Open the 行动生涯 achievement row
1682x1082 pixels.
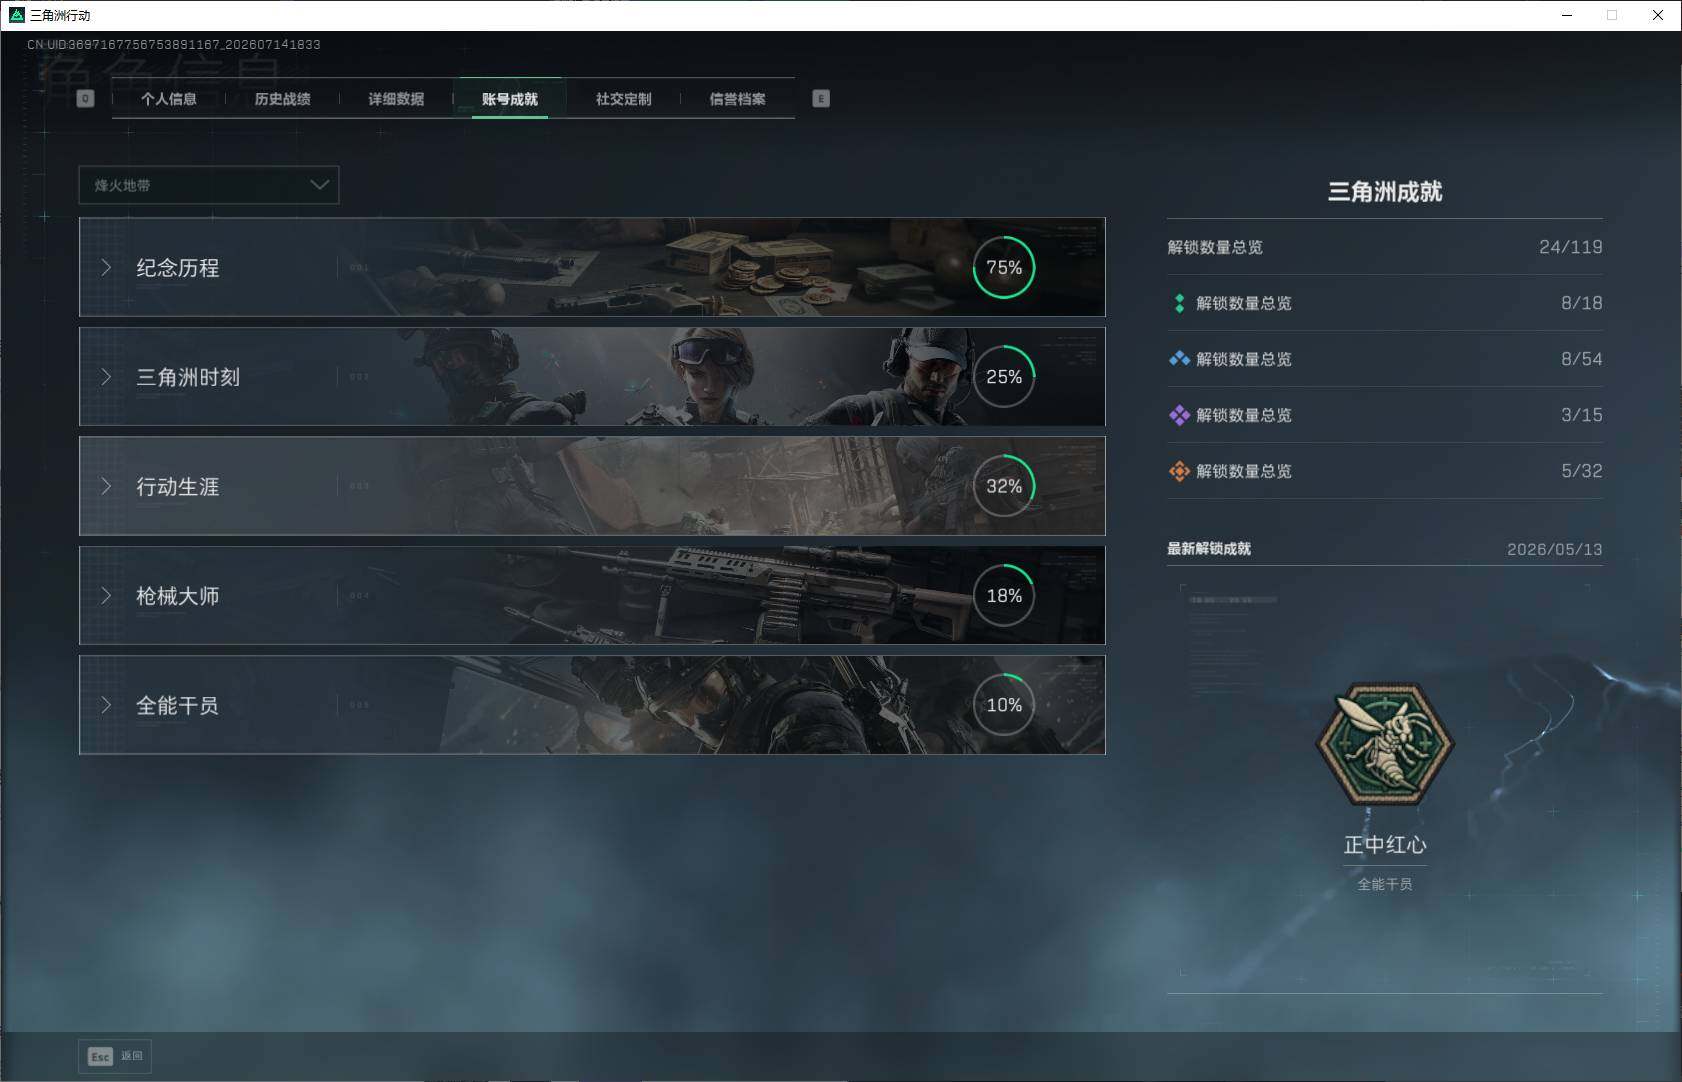pos(592,486)
